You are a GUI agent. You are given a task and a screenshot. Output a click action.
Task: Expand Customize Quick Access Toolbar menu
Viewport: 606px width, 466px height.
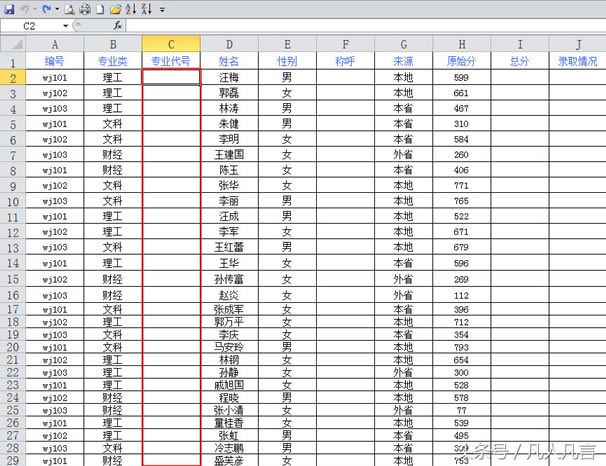162,10
